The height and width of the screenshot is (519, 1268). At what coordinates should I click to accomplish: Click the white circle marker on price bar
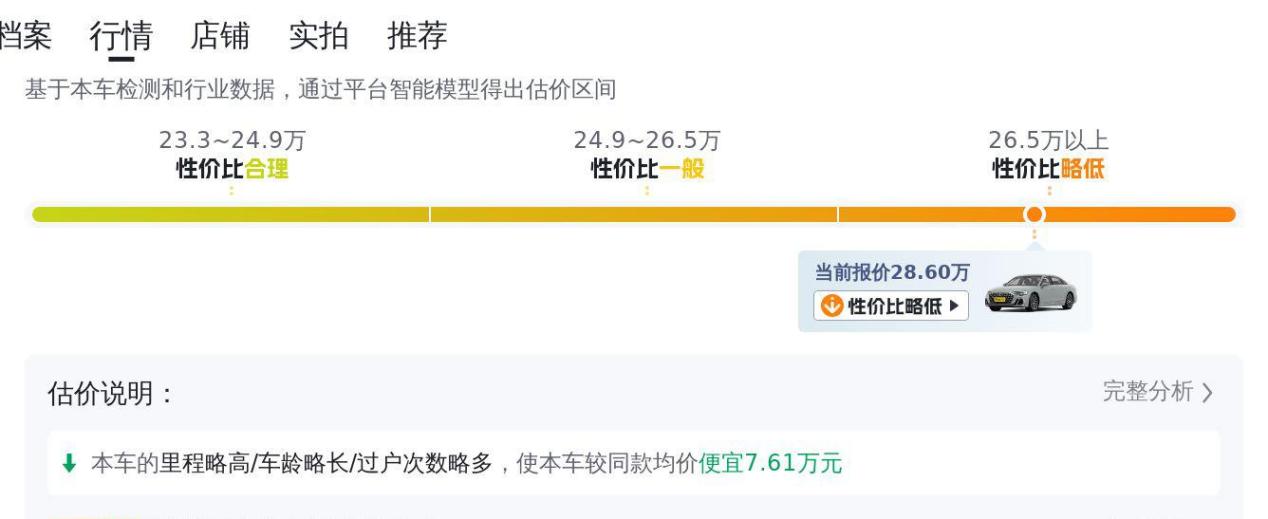[x=1034, y=214]
